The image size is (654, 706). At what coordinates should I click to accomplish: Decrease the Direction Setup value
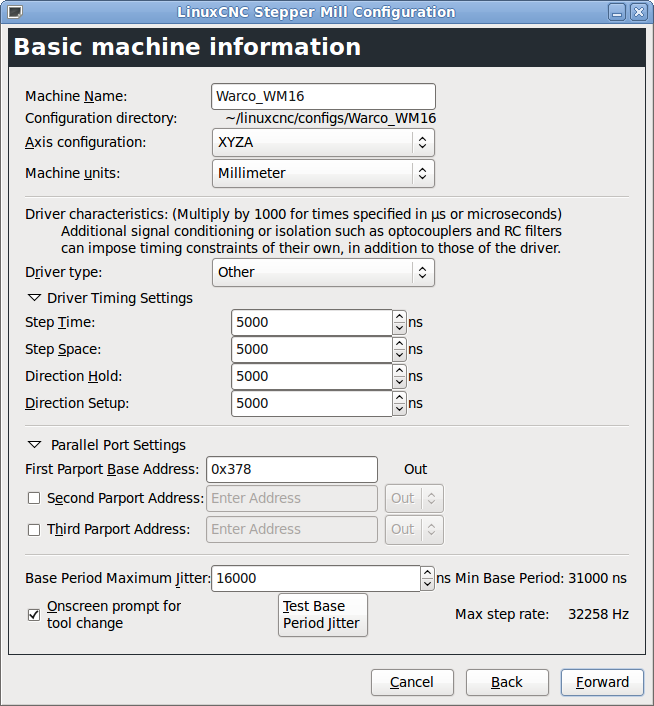[x=399, y=409]
